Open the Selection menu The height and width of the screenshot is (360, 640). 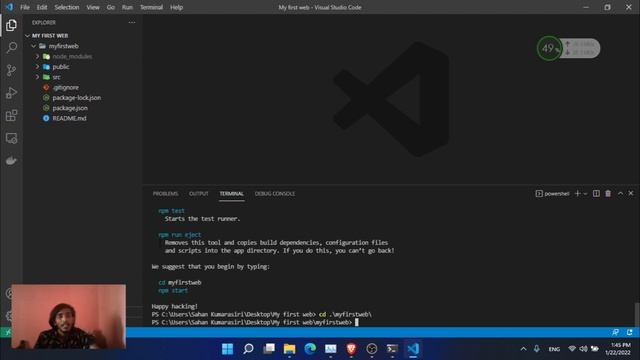[x=67, y=7]
